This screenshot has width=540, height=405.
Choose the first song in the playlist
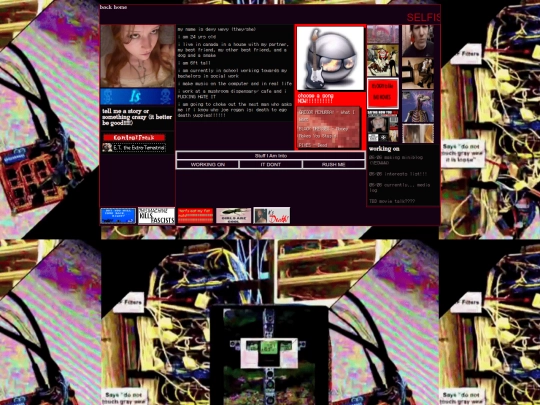point(328,116)
